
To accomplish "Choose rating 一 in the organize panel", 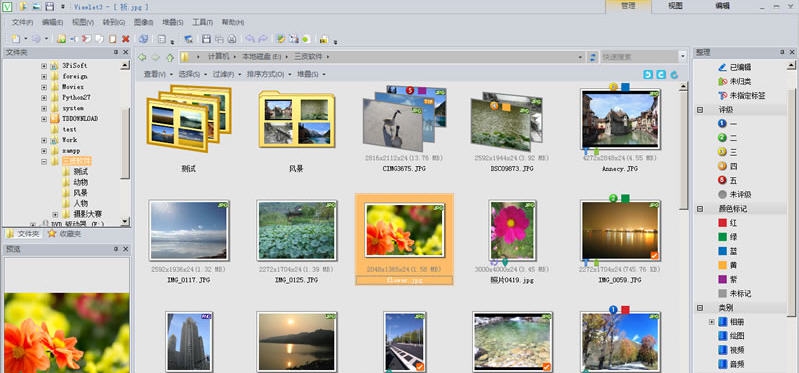I will [727, 123].
